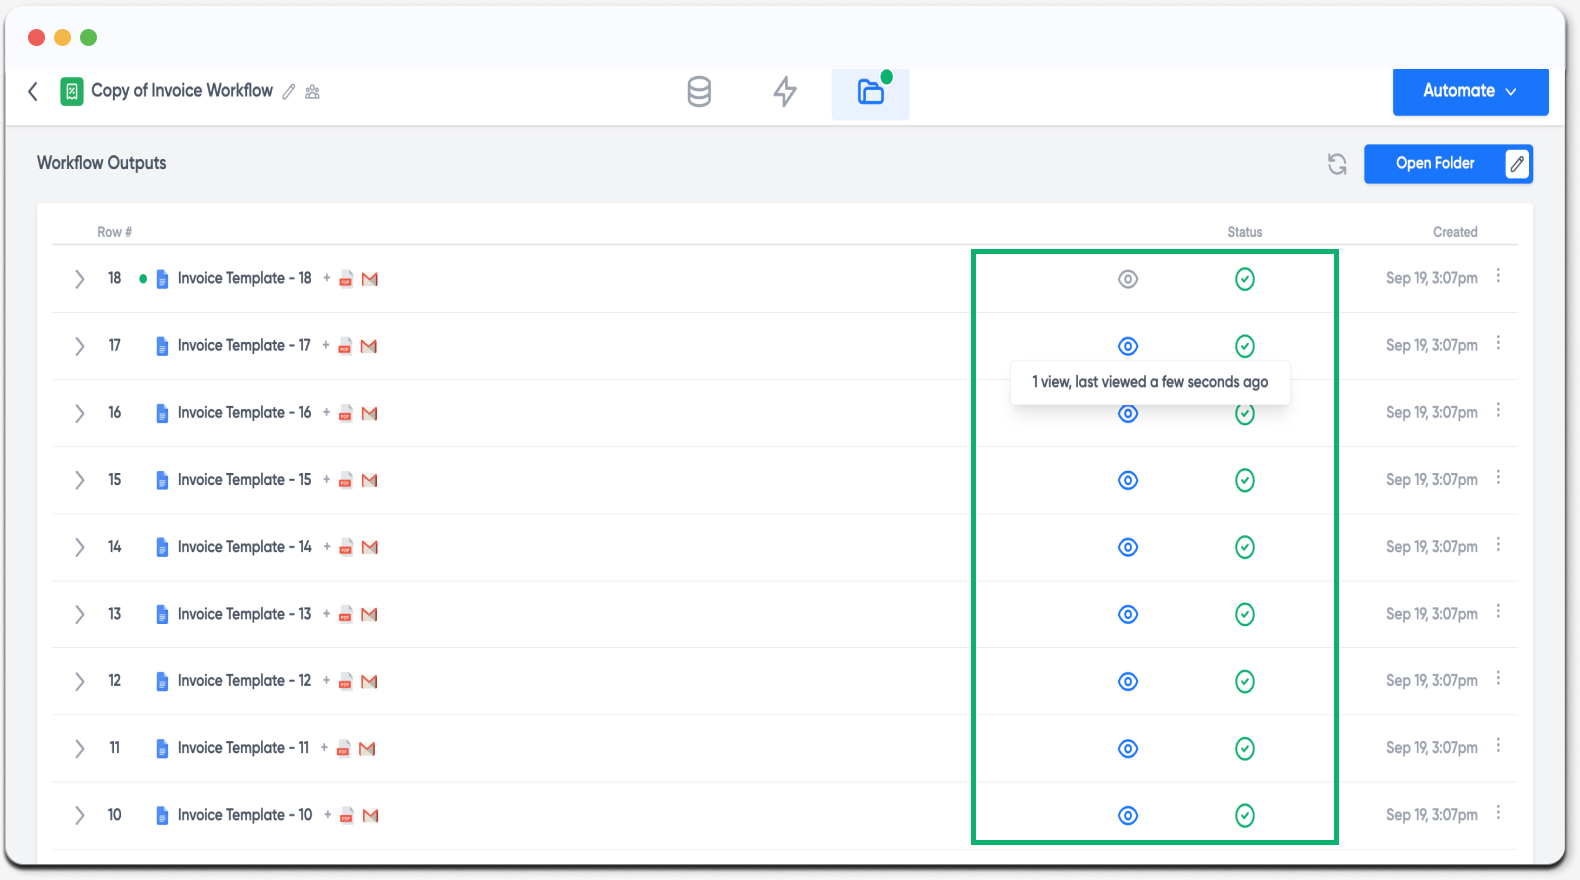Click the view eye icon for row 18

tap(1128, 279)
